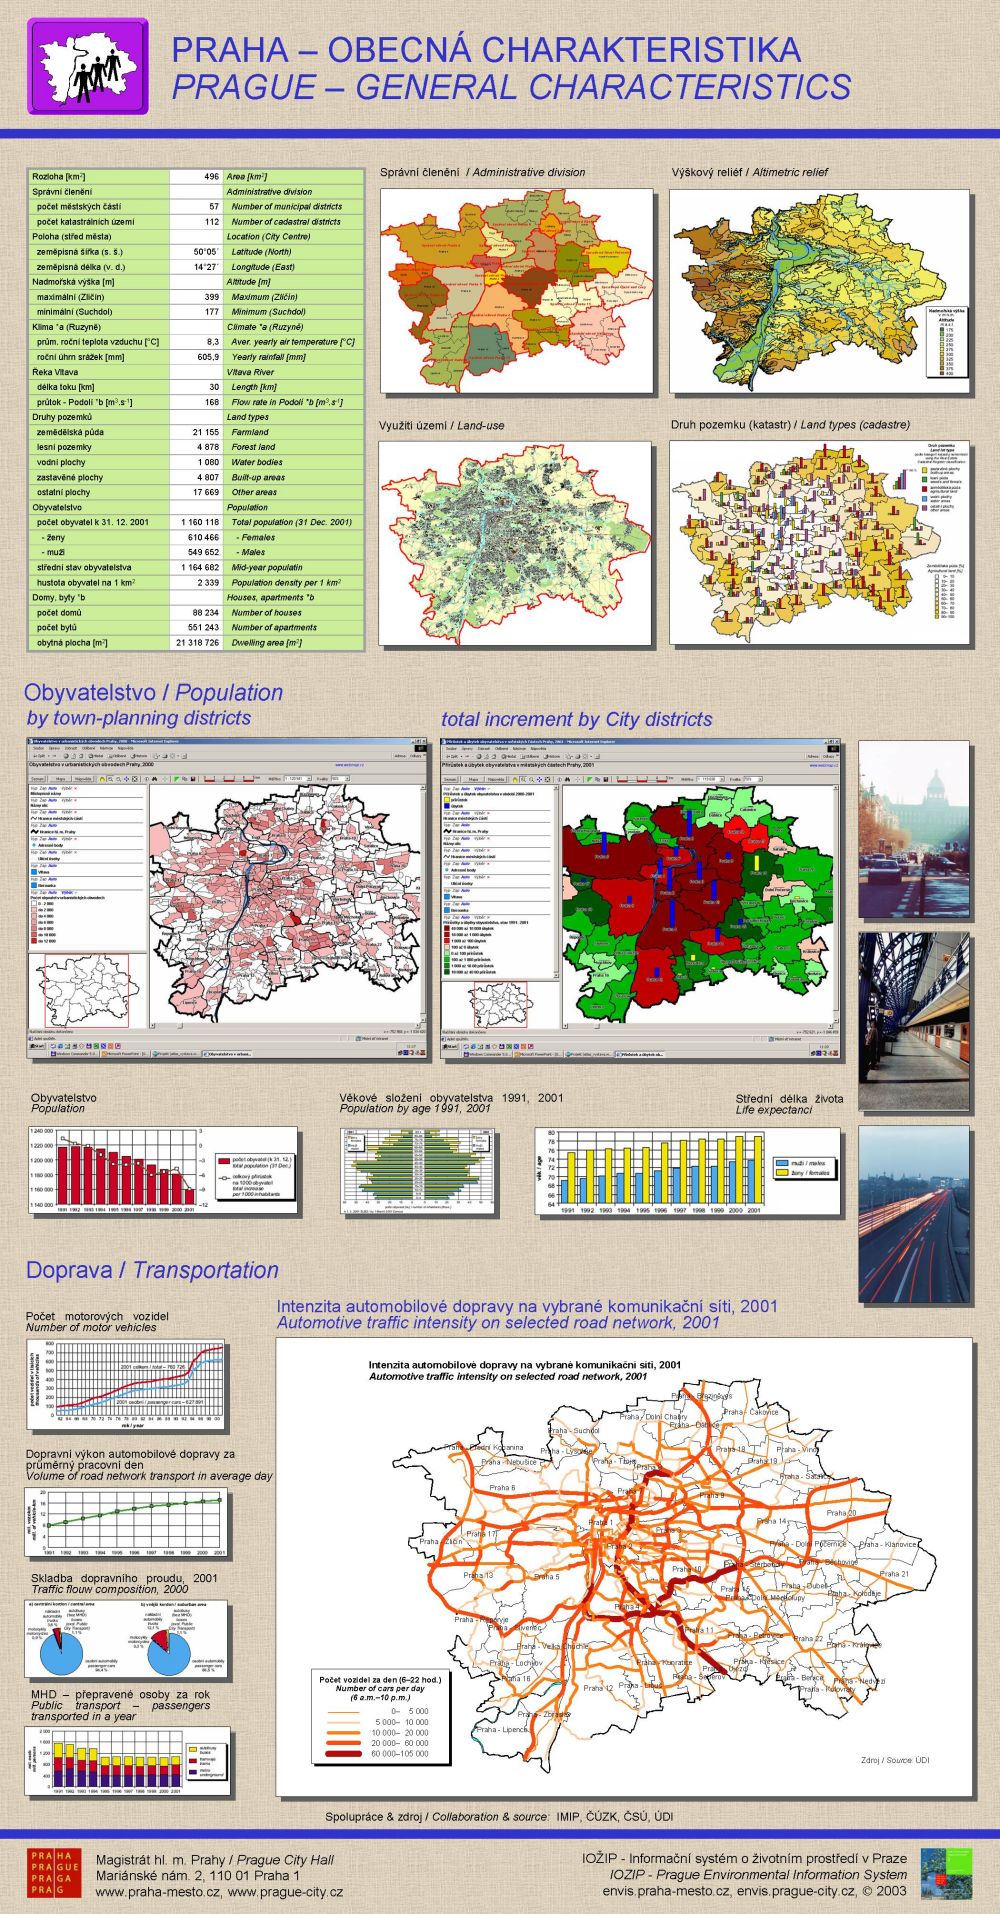This screenshot has width=1000, height=1914.
Task: Click the 60 000–105 000 traffic legend line
Action: [x=343, y=1754]
